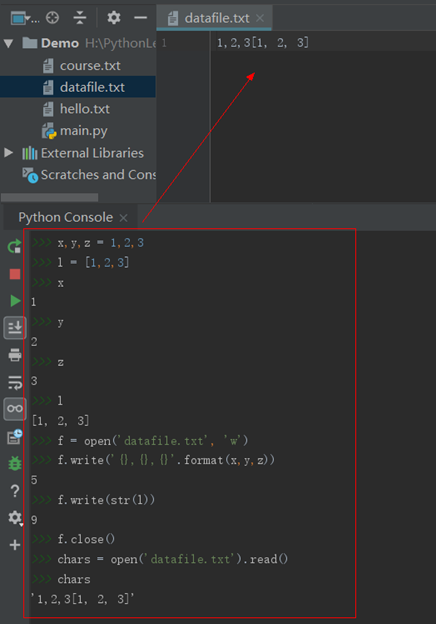Toggle the Soft-Wrap icon

15,382
